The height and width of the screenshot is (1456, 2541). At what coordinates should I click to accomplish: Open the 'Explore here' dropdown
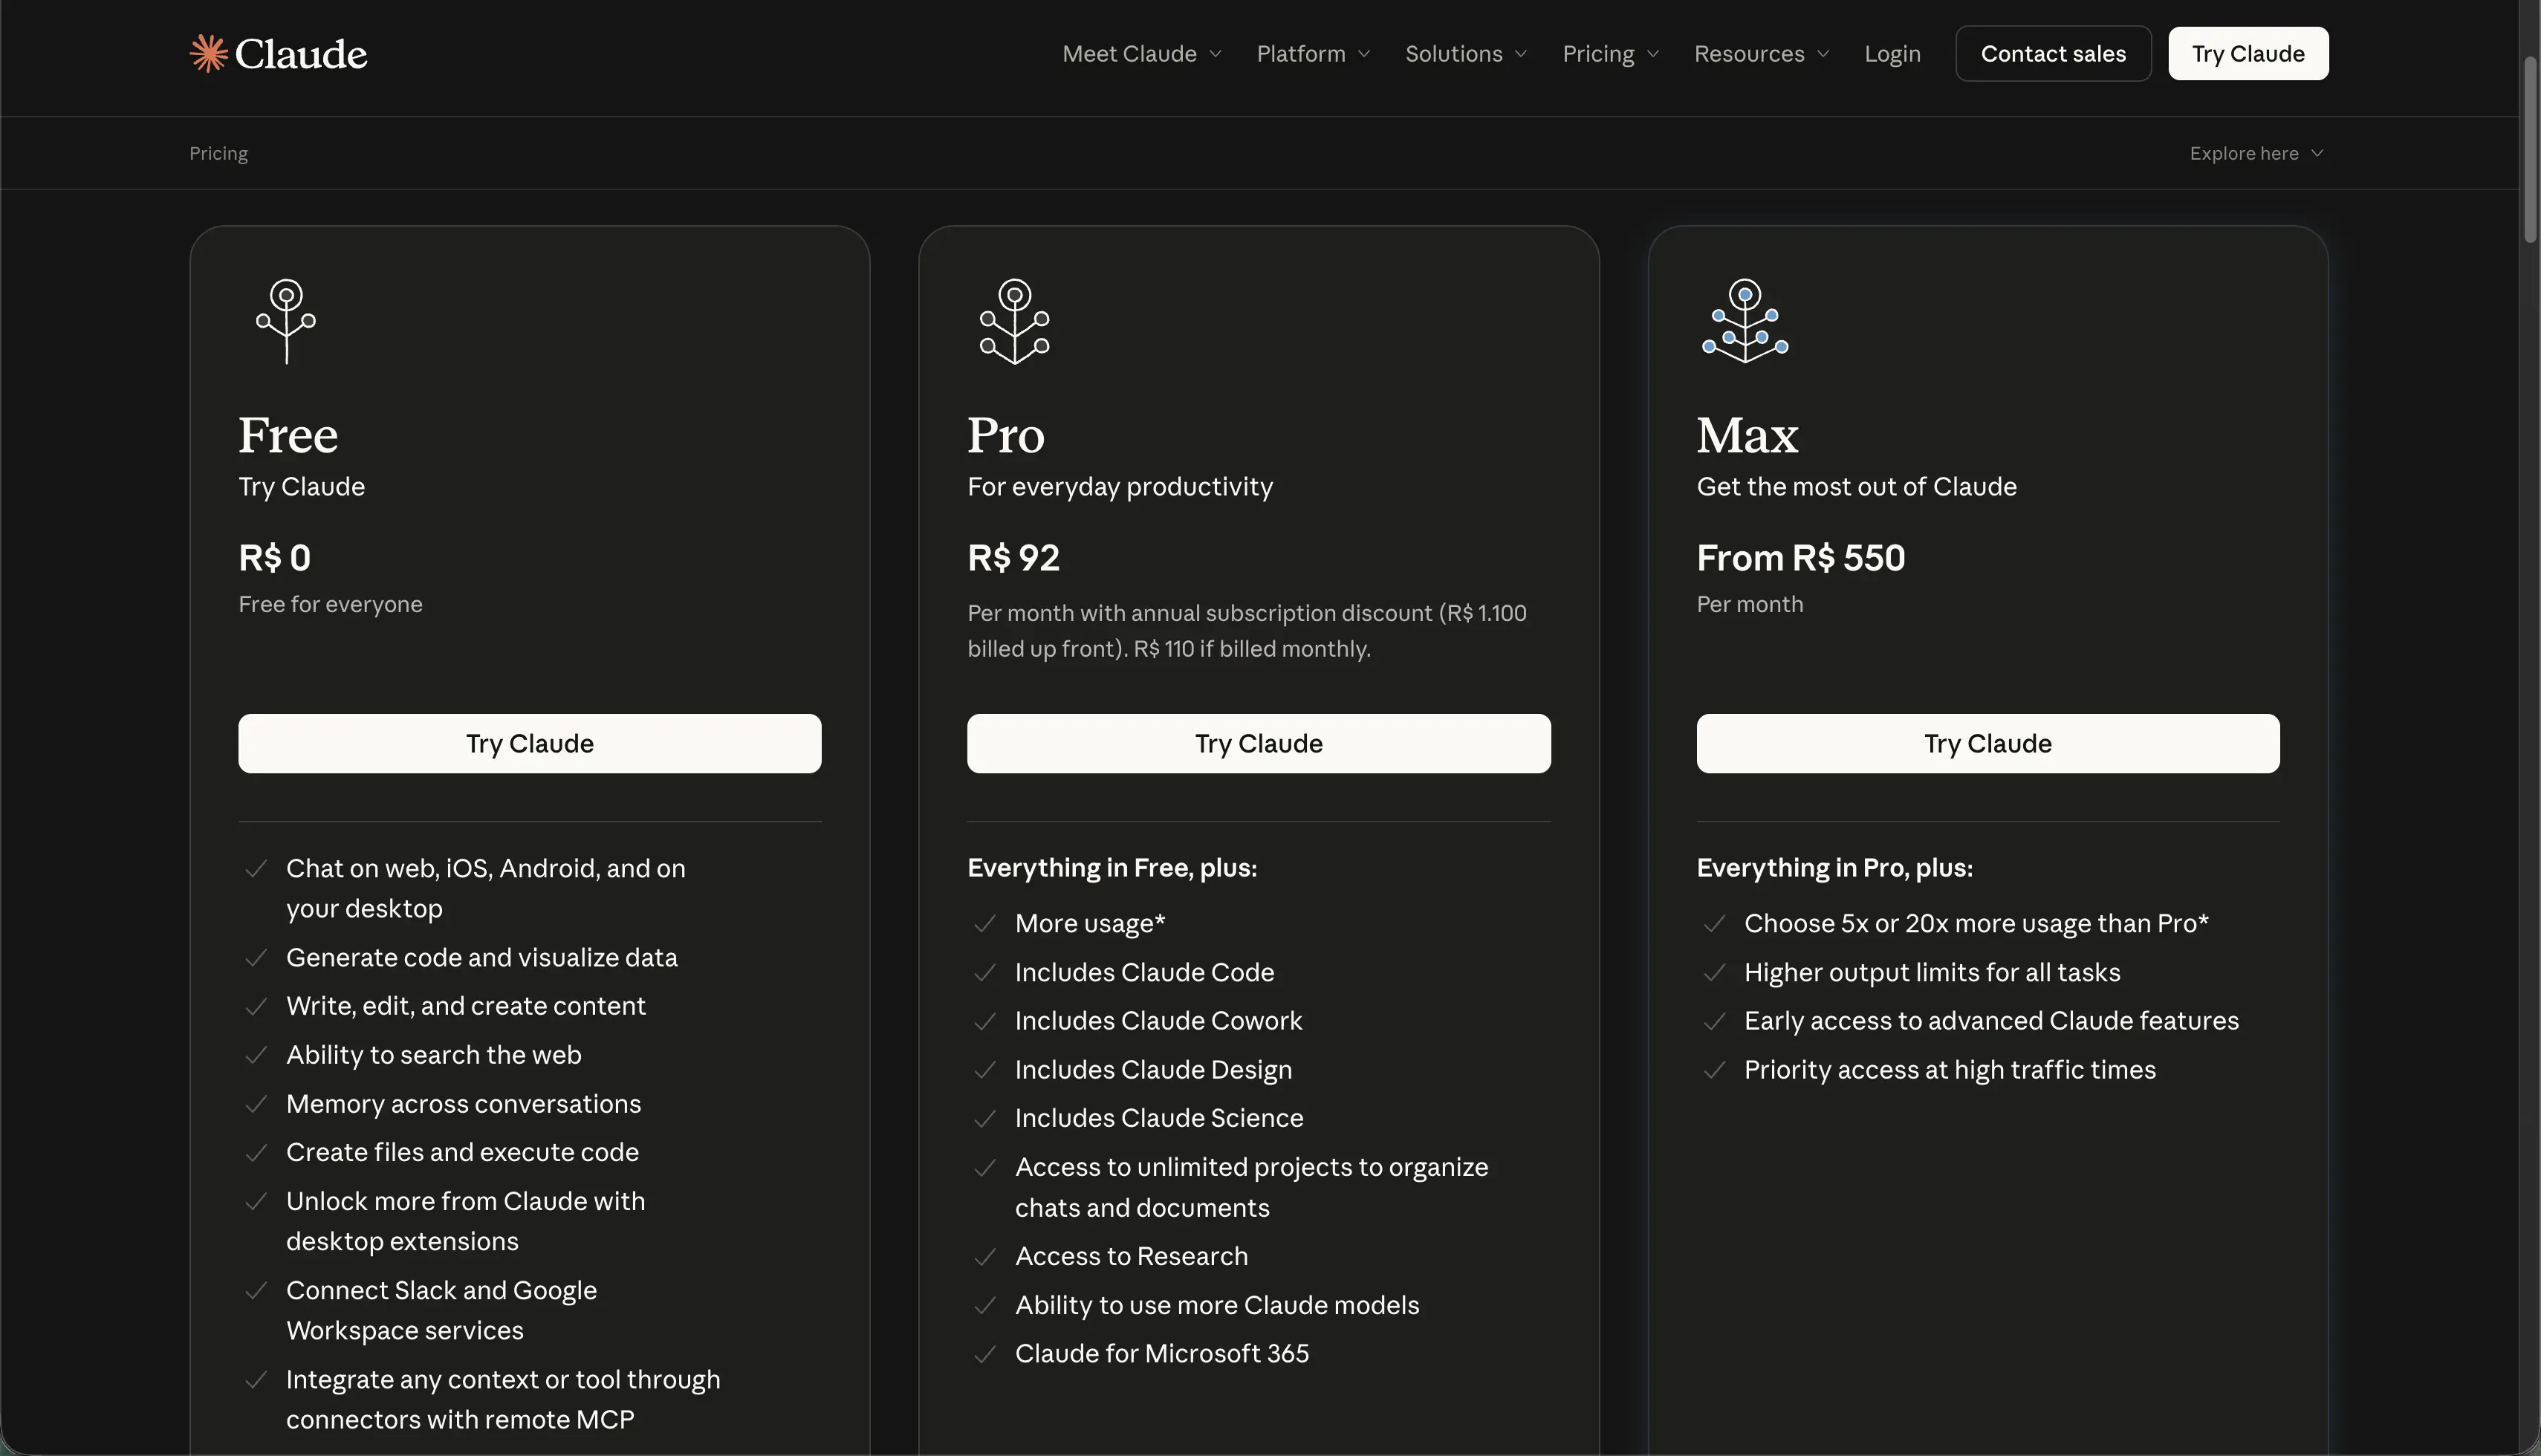coord(2256,153)
